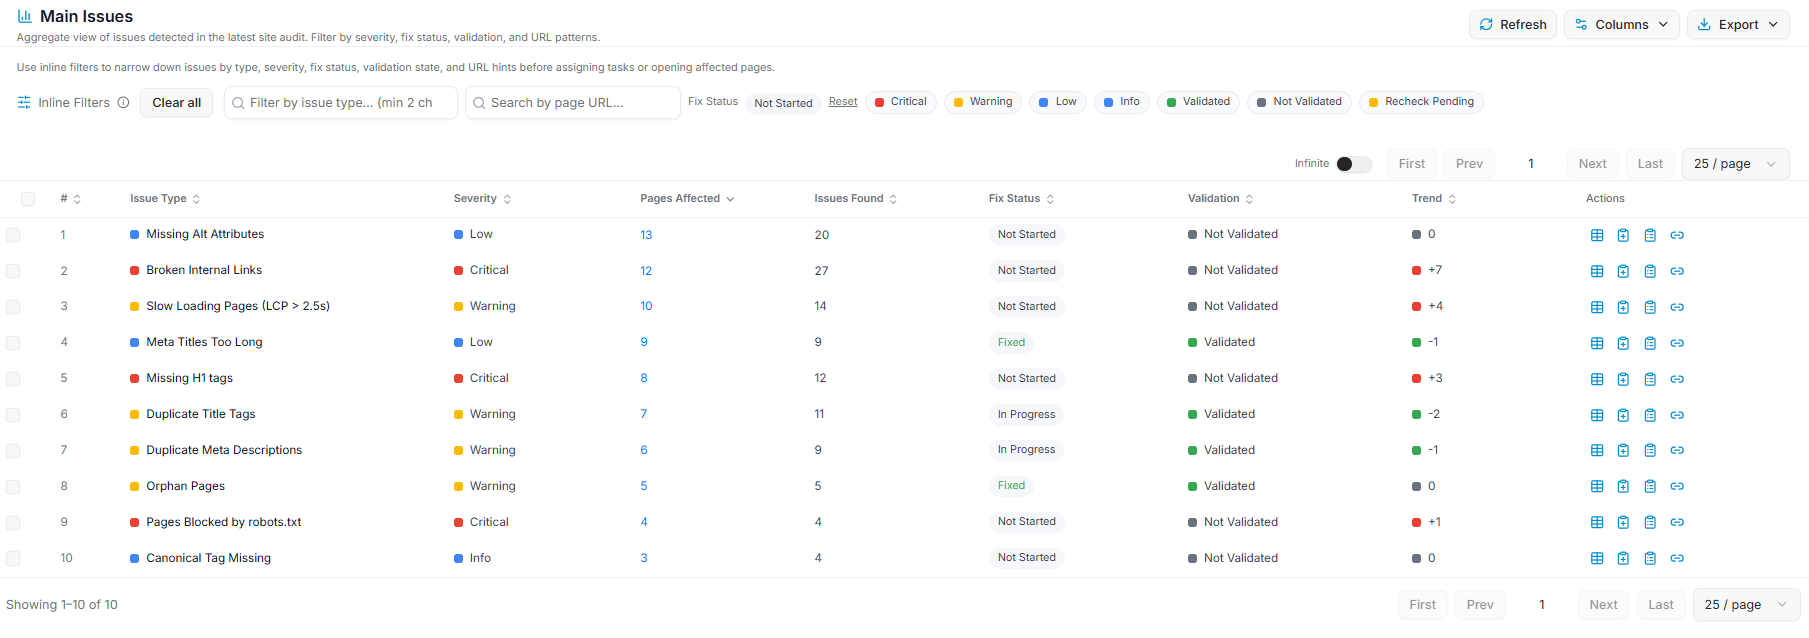The width and height of the screenshot is (1809, 638).
Task: Sort by the Trend column sort icon
Action: 1452,199
